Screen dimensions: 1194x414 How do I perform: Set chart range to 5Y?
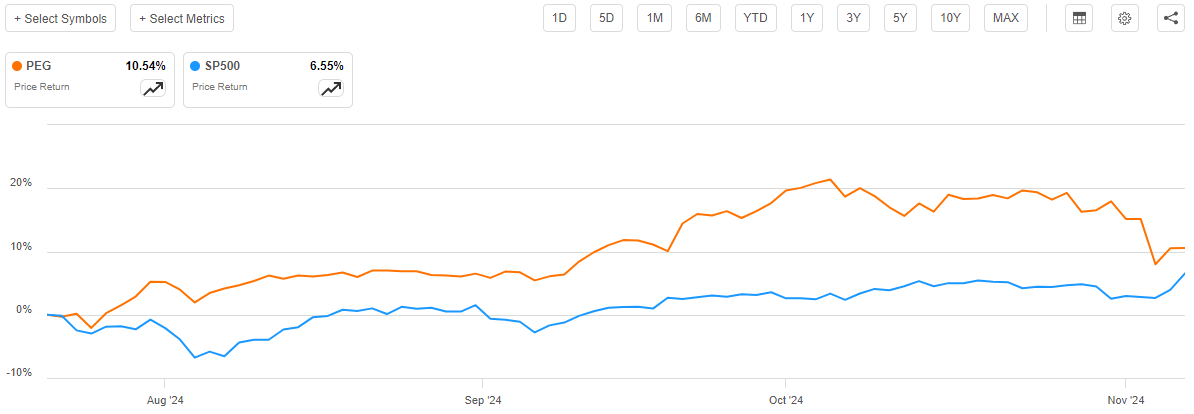900,18
